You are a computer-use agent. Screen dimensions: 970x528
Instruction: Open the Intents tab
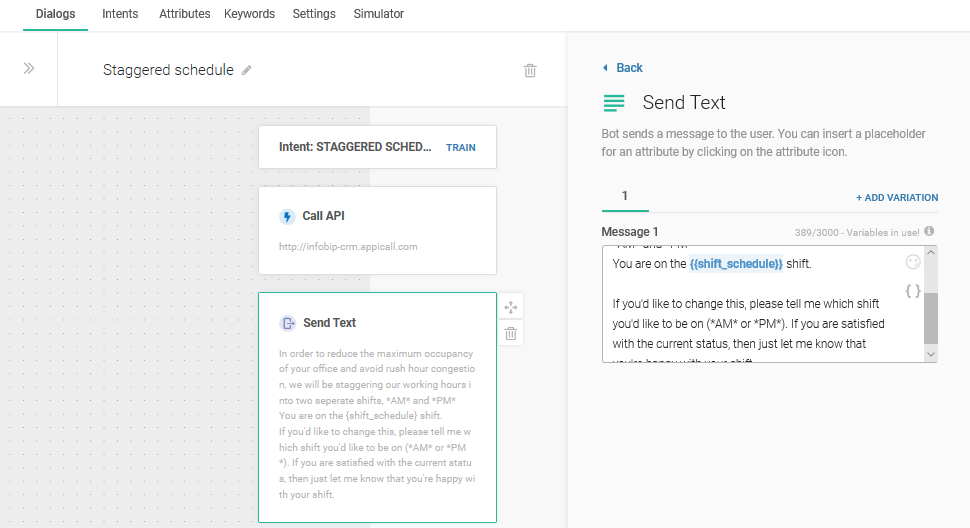[120, 14]
